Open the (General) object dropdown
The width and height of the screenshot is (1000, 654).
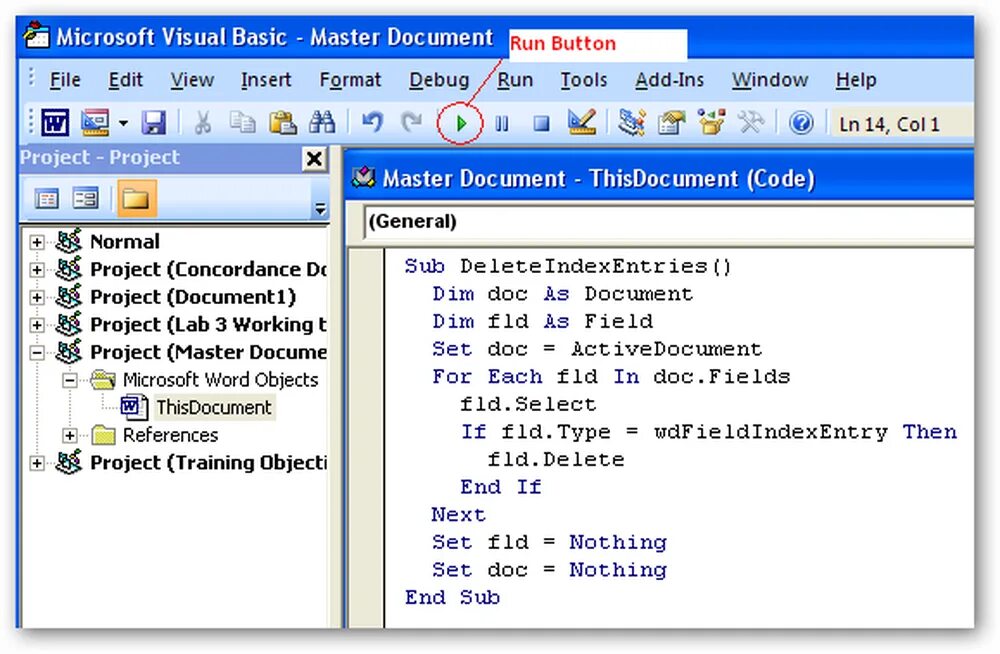[668, 222]
